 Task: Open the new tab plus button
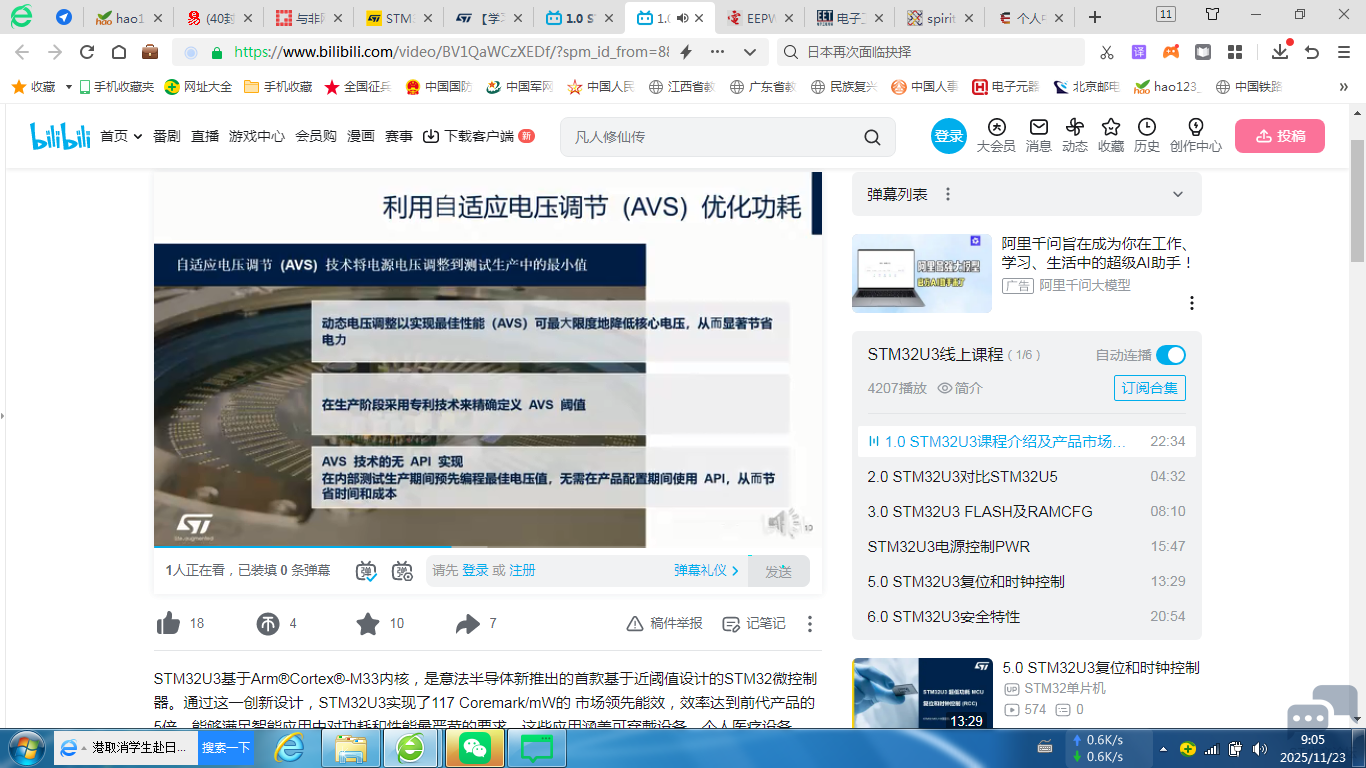1095,17
